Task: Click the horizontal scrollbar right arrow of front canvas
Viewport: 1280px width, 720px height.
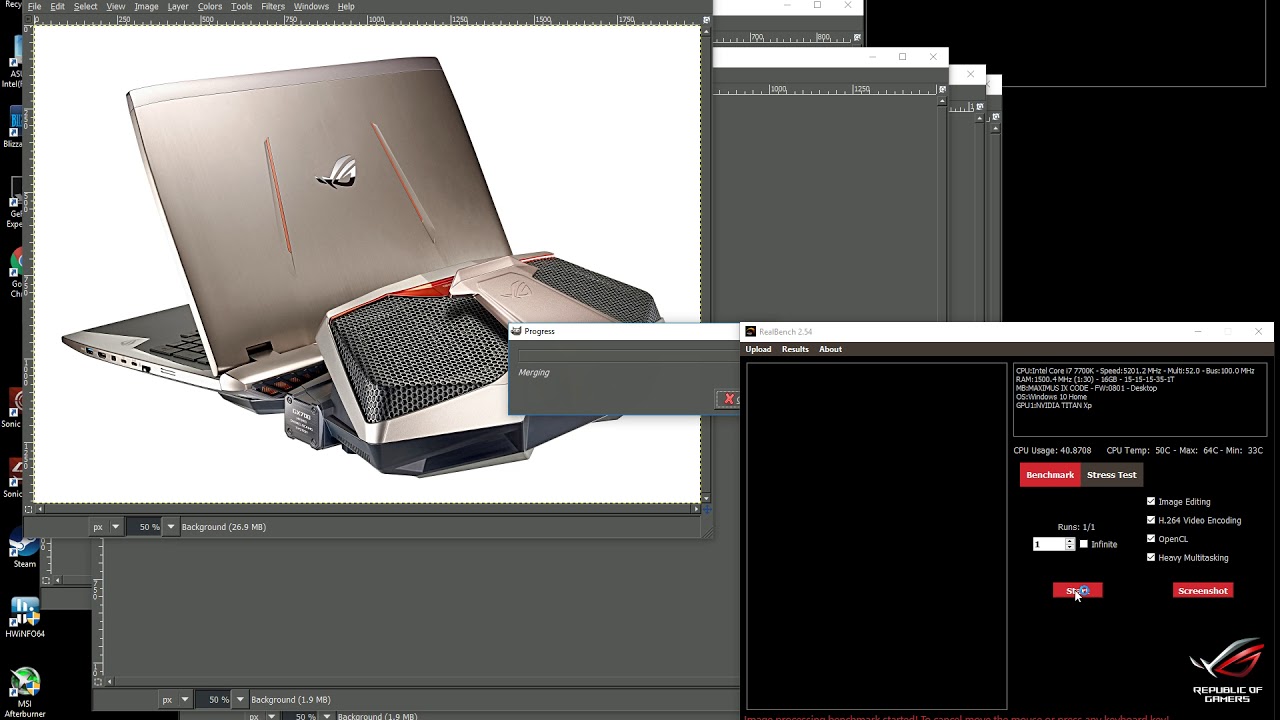Action: pos(695,509)
